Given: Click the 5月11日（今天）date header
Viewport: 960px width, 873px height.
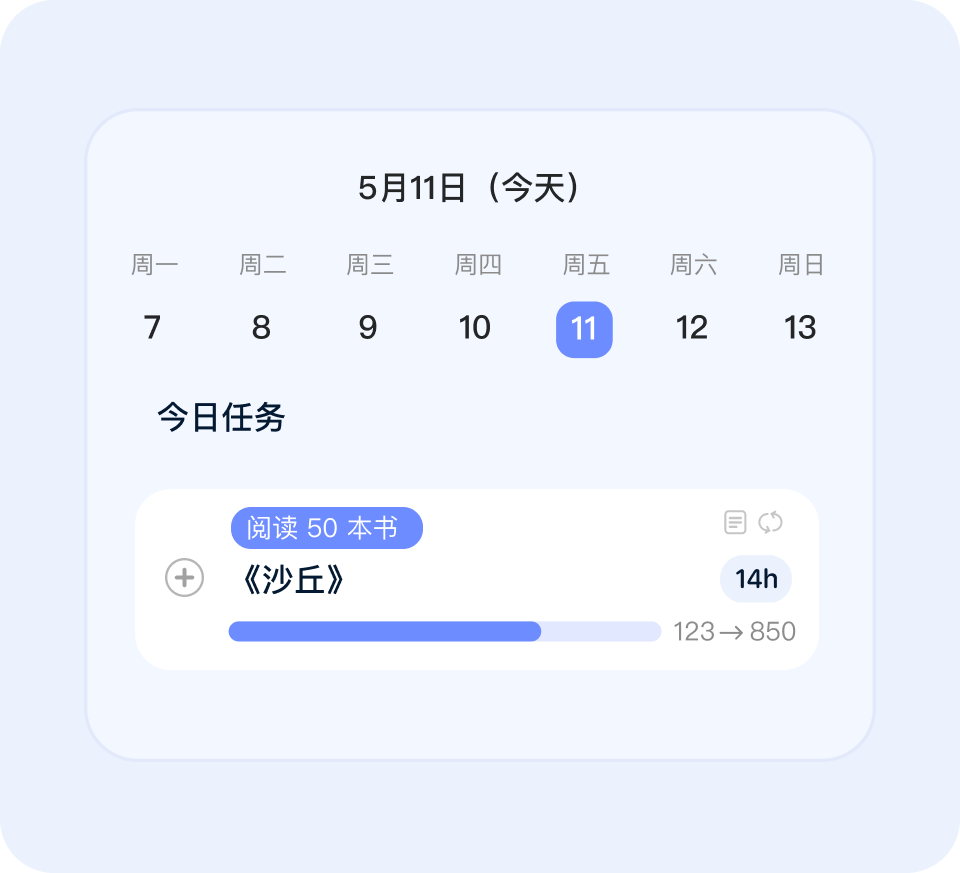Looking at the screenshot, I should pos(471,188).
